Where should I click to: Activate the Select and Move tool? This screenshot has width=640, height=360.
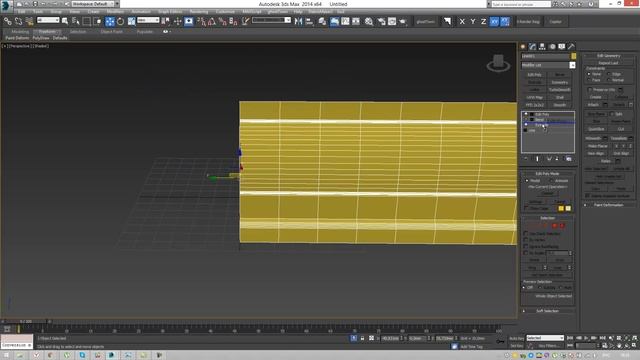[110, 21]
